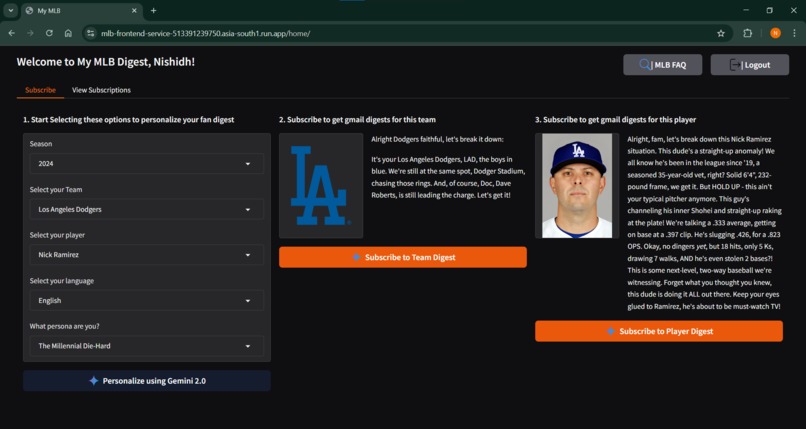This screenshot has height=429, width=806.
Task: Click the browser forward arrow
Action: 30,33
